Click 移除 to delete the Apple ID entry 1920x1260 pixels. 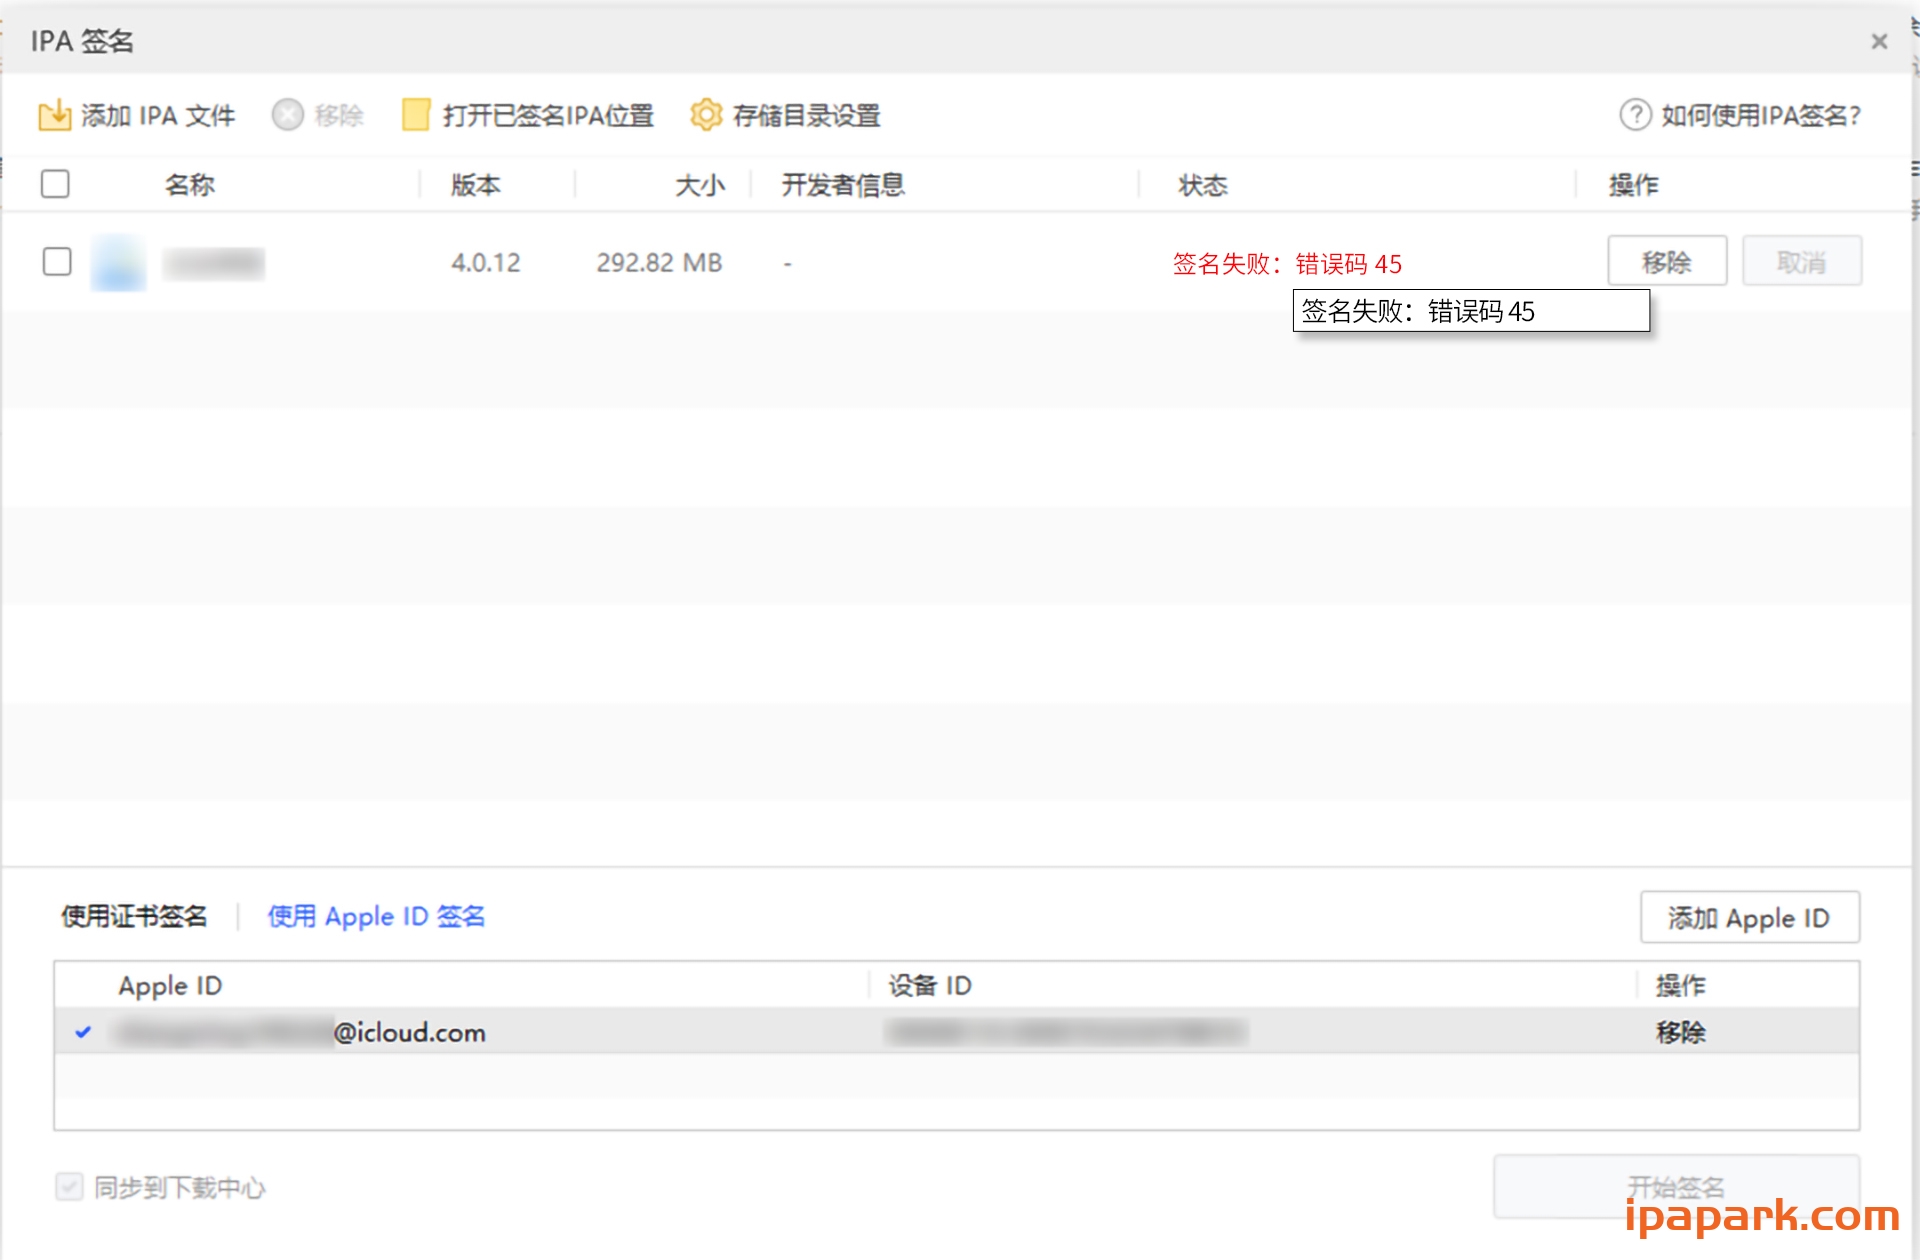[1682, 1033]
